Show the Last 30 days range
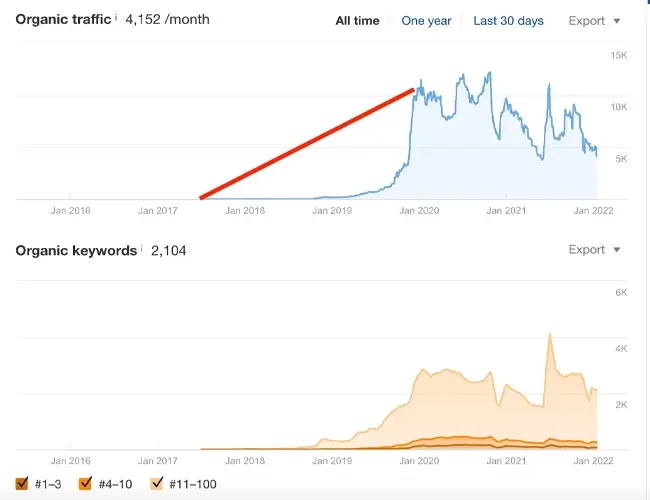 click(508, 20)
